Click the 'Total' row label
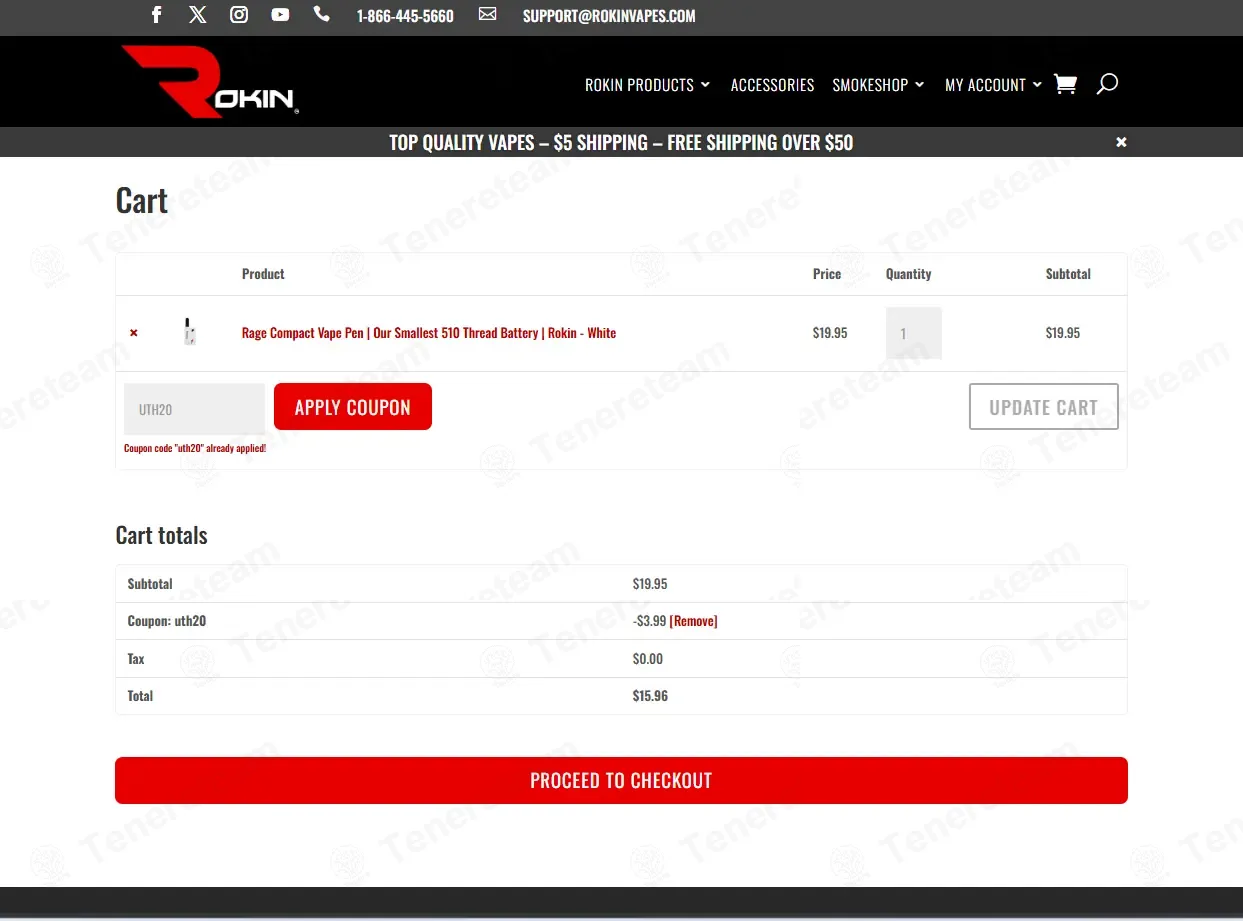 point(140,696)
